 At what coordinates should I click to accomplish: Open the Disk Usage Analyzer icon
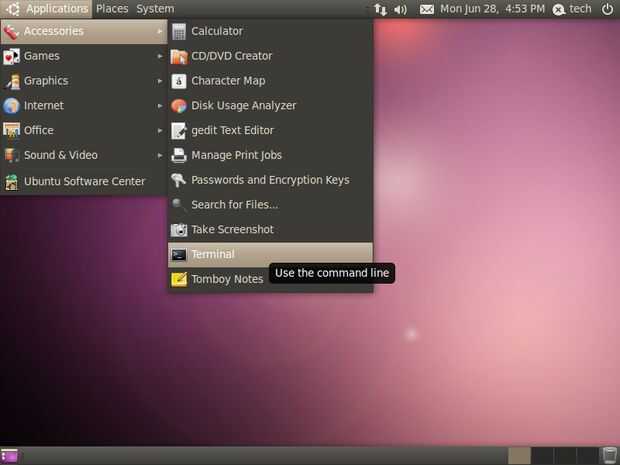tap(179, 106)
